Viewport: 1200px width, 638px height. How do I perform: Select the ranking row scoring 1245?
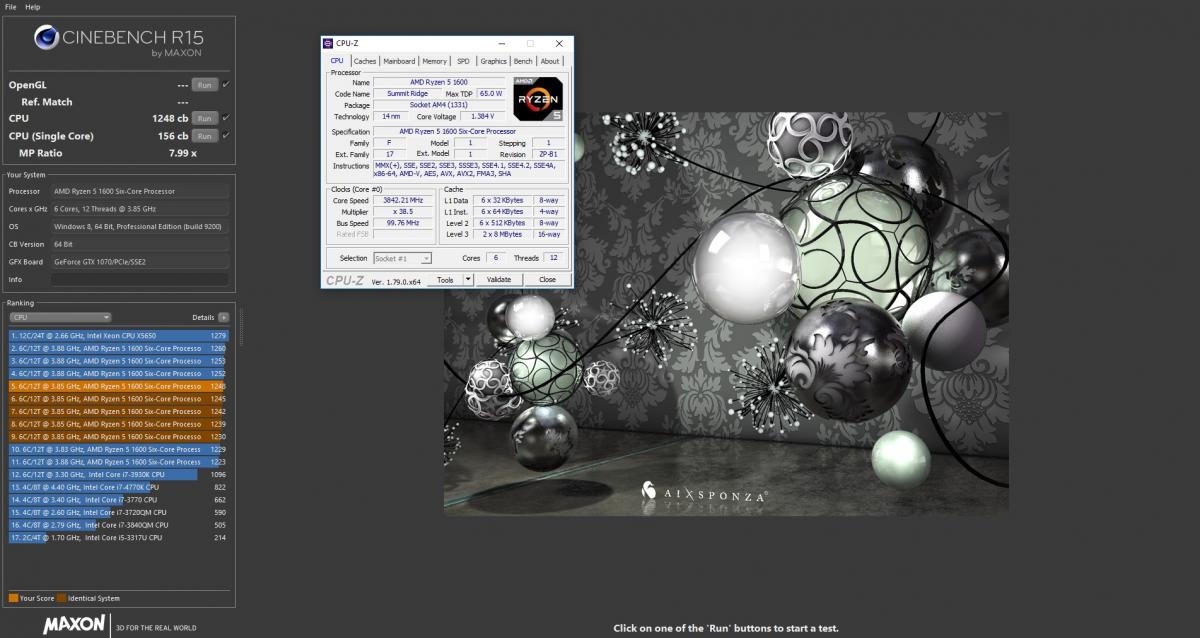coord(119,398)
